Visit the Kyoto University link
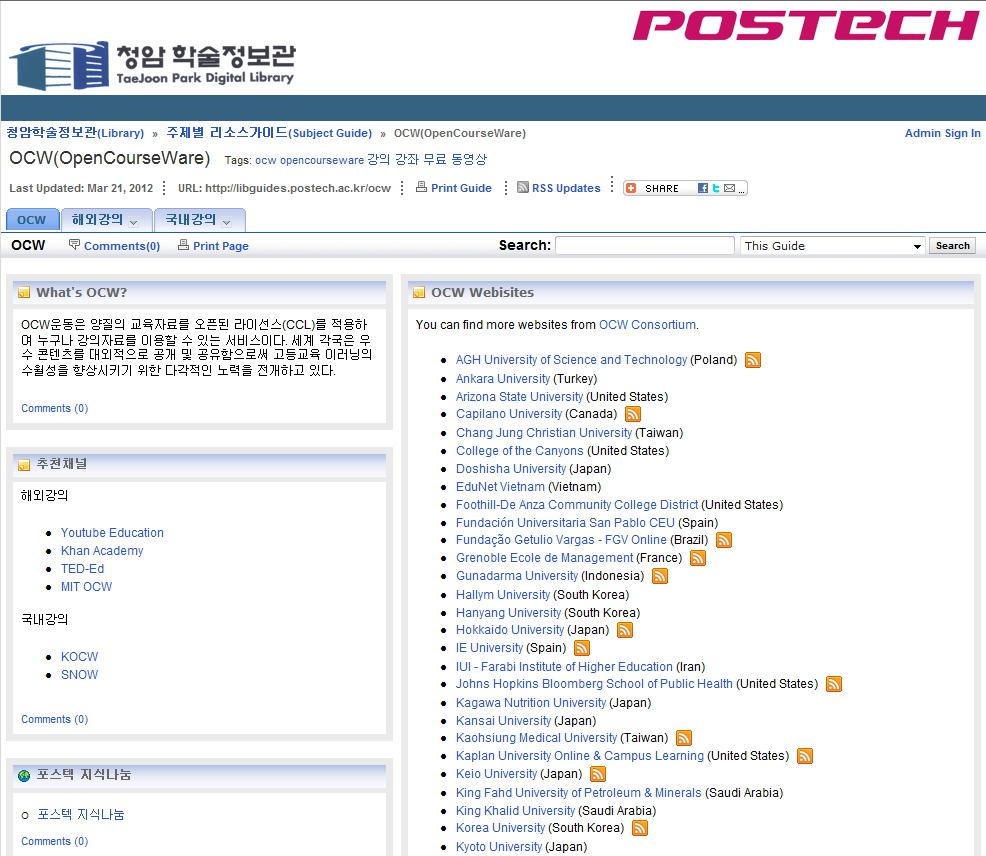986x856 pixels. tap(499, 847)
